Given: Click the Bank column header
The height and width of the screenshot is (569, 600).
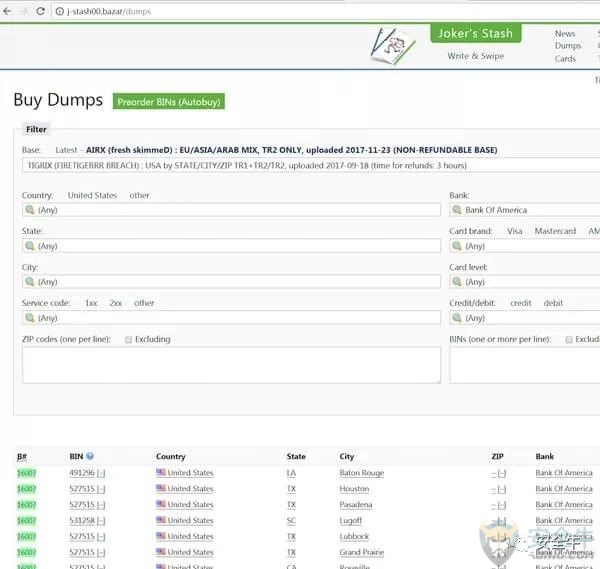Looking at the screenshot, I should pos(545,457).
